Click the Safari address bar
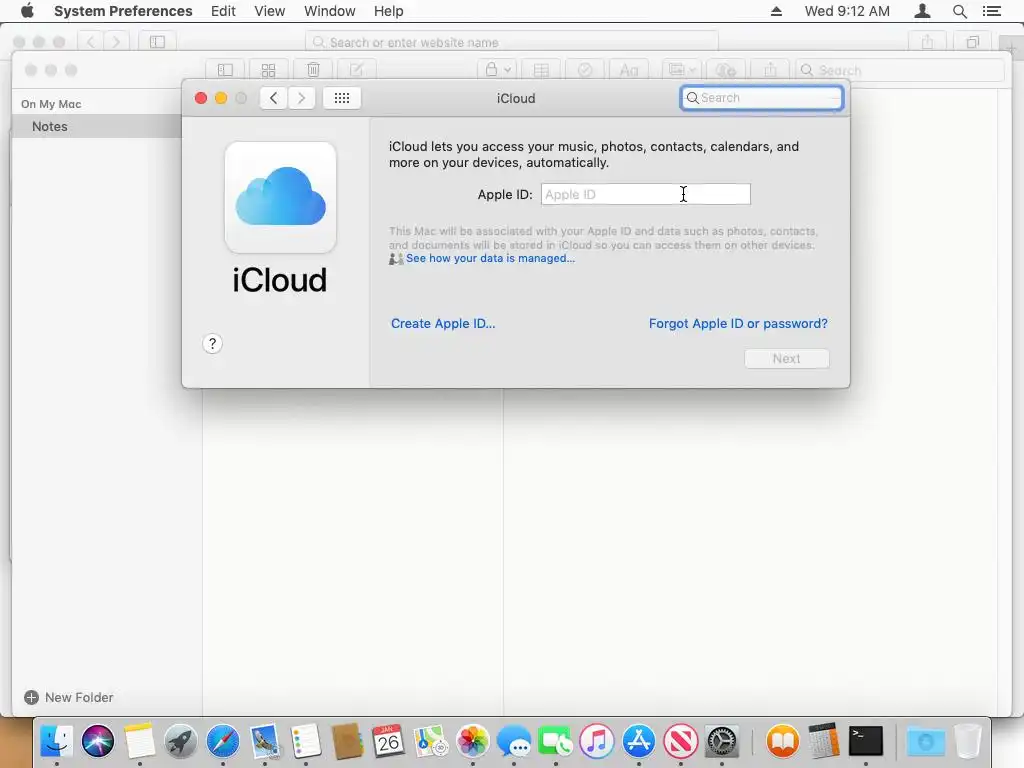Viewport: 1024px width, 768px height. [x=512, y=42]
